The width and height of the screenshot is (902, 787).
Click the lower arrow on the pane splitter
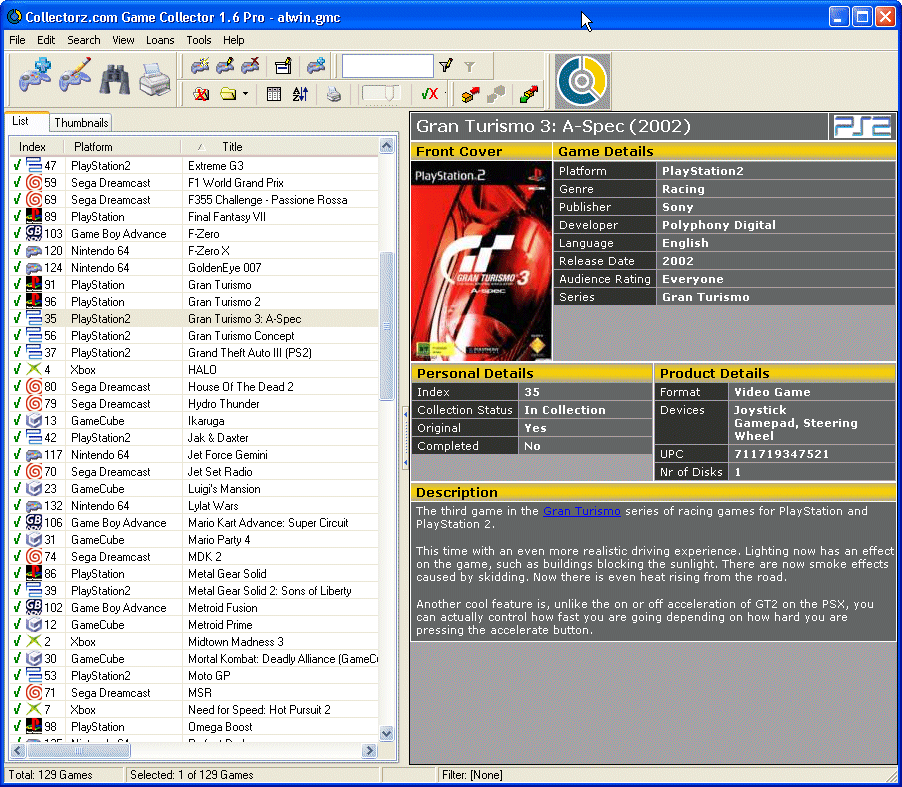[x=405, y=462]
